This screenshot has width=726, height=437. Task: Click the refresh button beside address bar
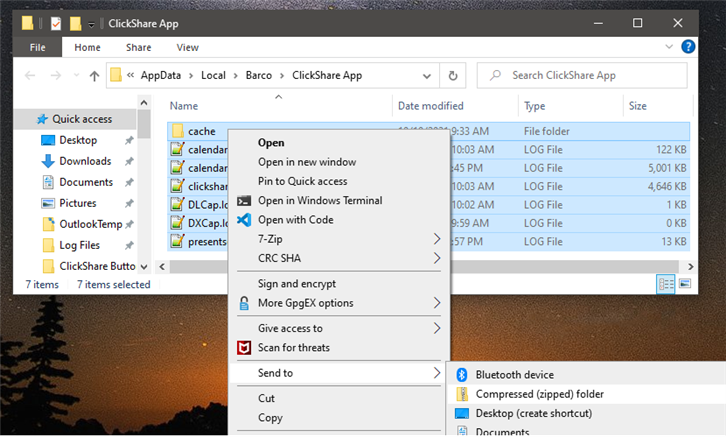(454, 75)
